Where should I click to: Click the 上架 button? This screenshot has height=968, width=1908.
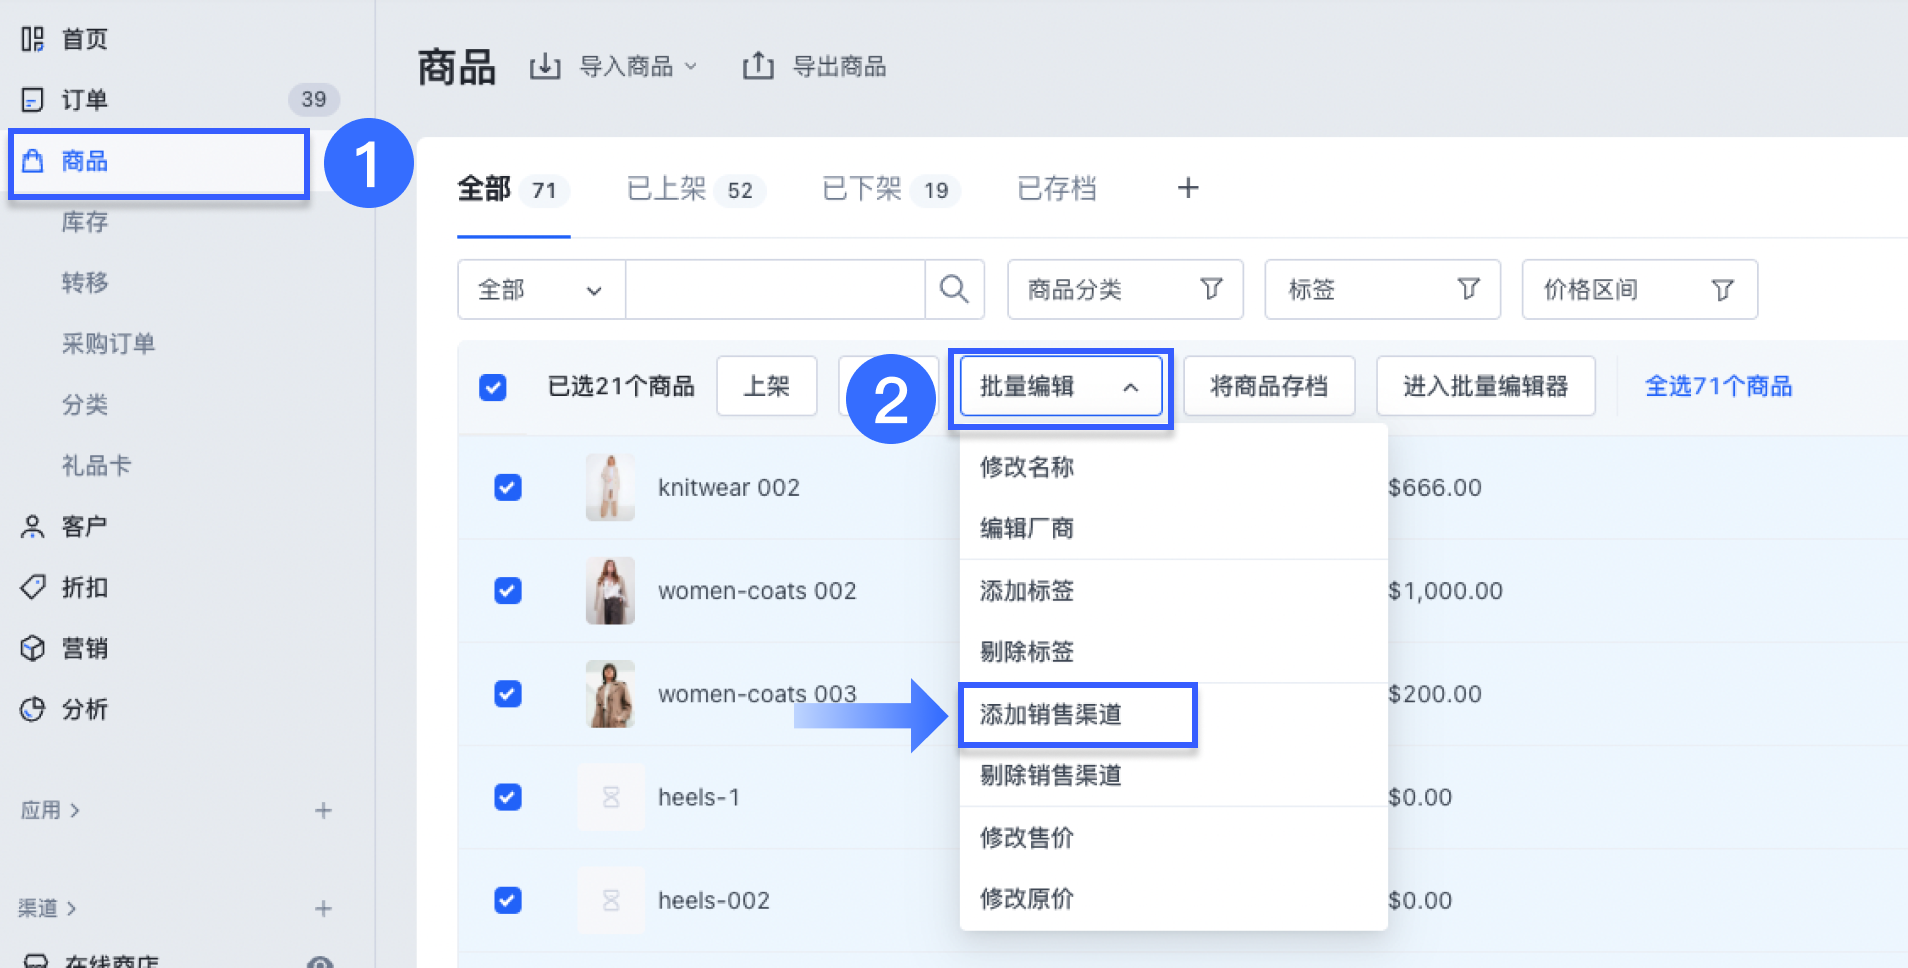(767, 386)
